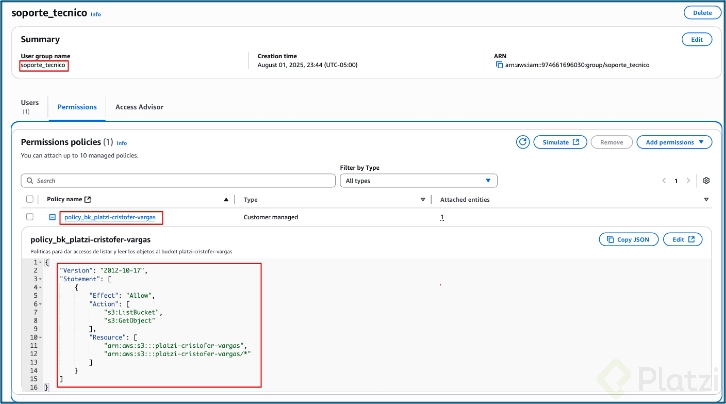Viewport: 726px width, 404px height.
Task: Click the "Effect": "Allow" JSON line
Action: coord(122,295)
